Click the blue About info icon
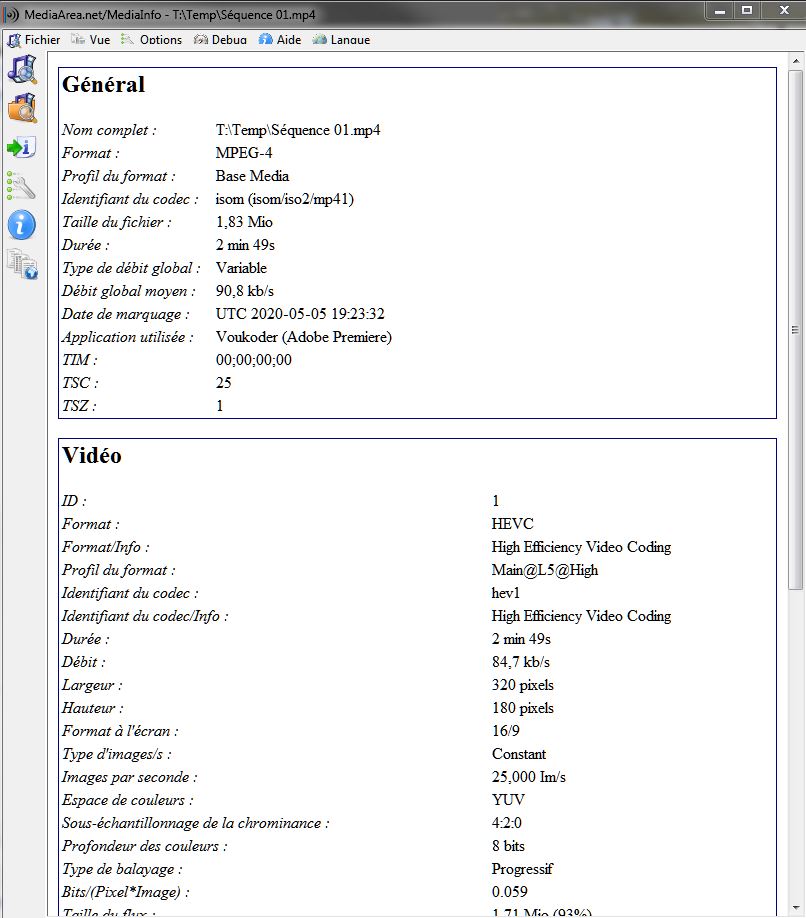The width and height of the screenshot is (806, 918). [22, 225]
